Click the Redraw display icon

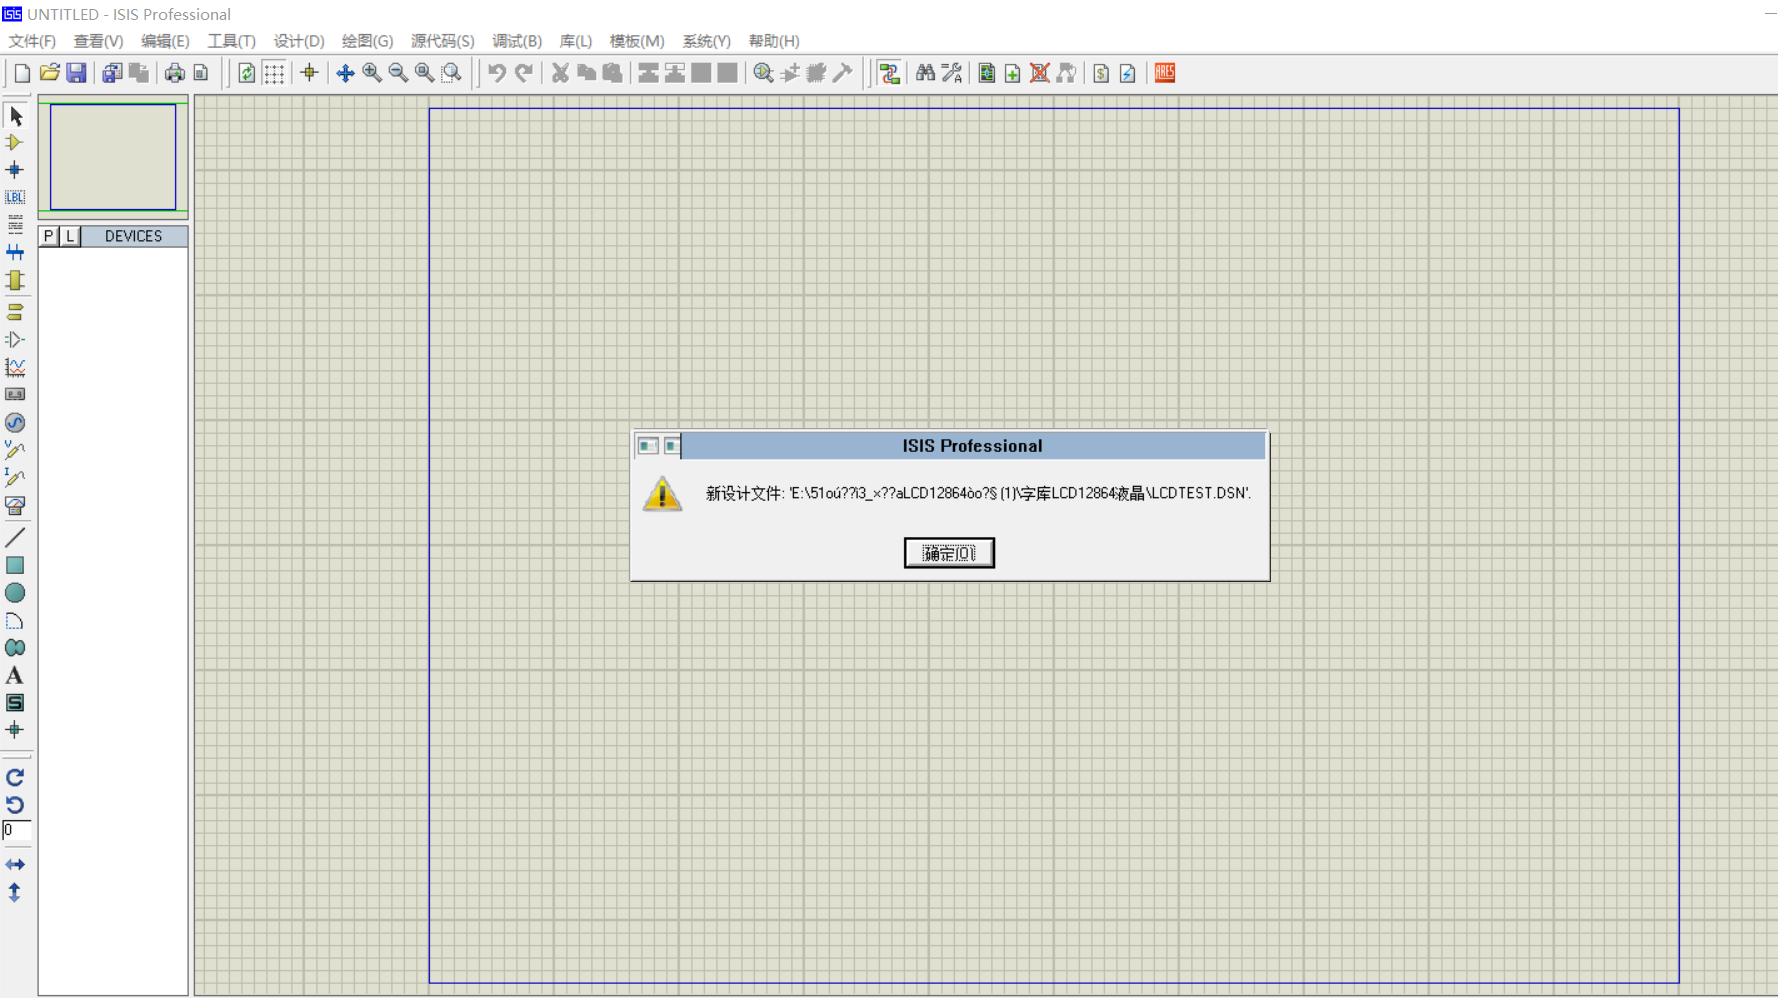246,73
